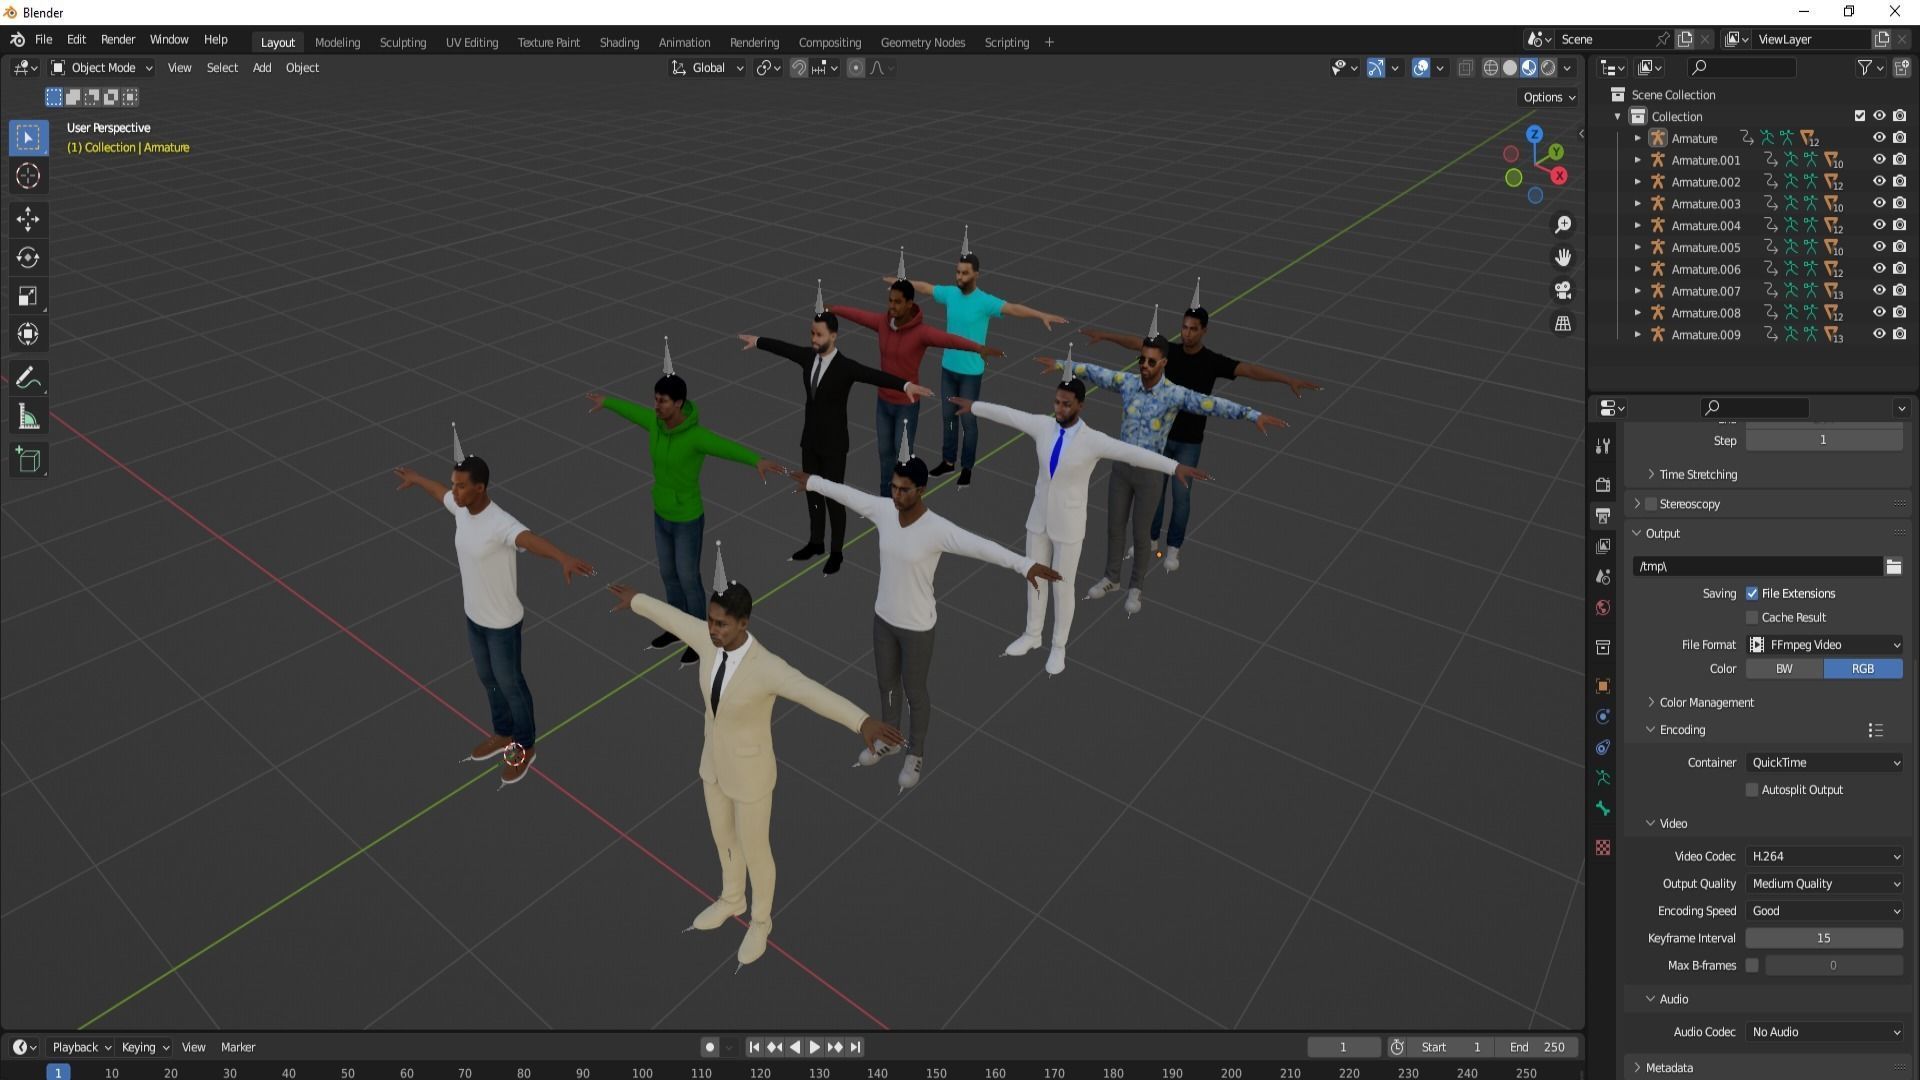
Task: Expand the Time Stretching panel
Action: [x=1697, y=474]
